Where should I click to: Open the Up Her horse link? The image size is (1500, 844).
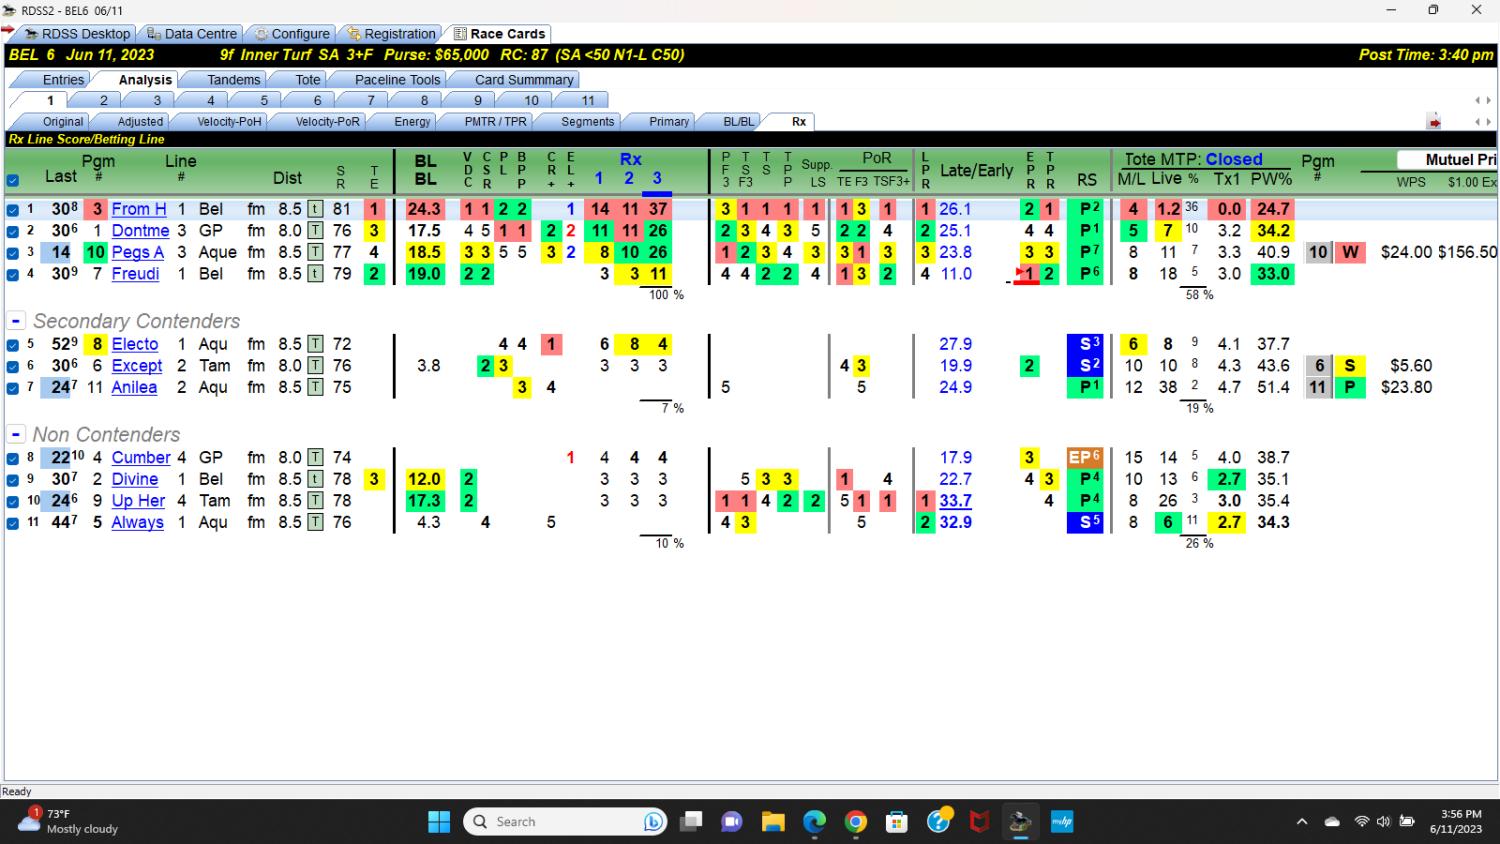pos(138,501)
